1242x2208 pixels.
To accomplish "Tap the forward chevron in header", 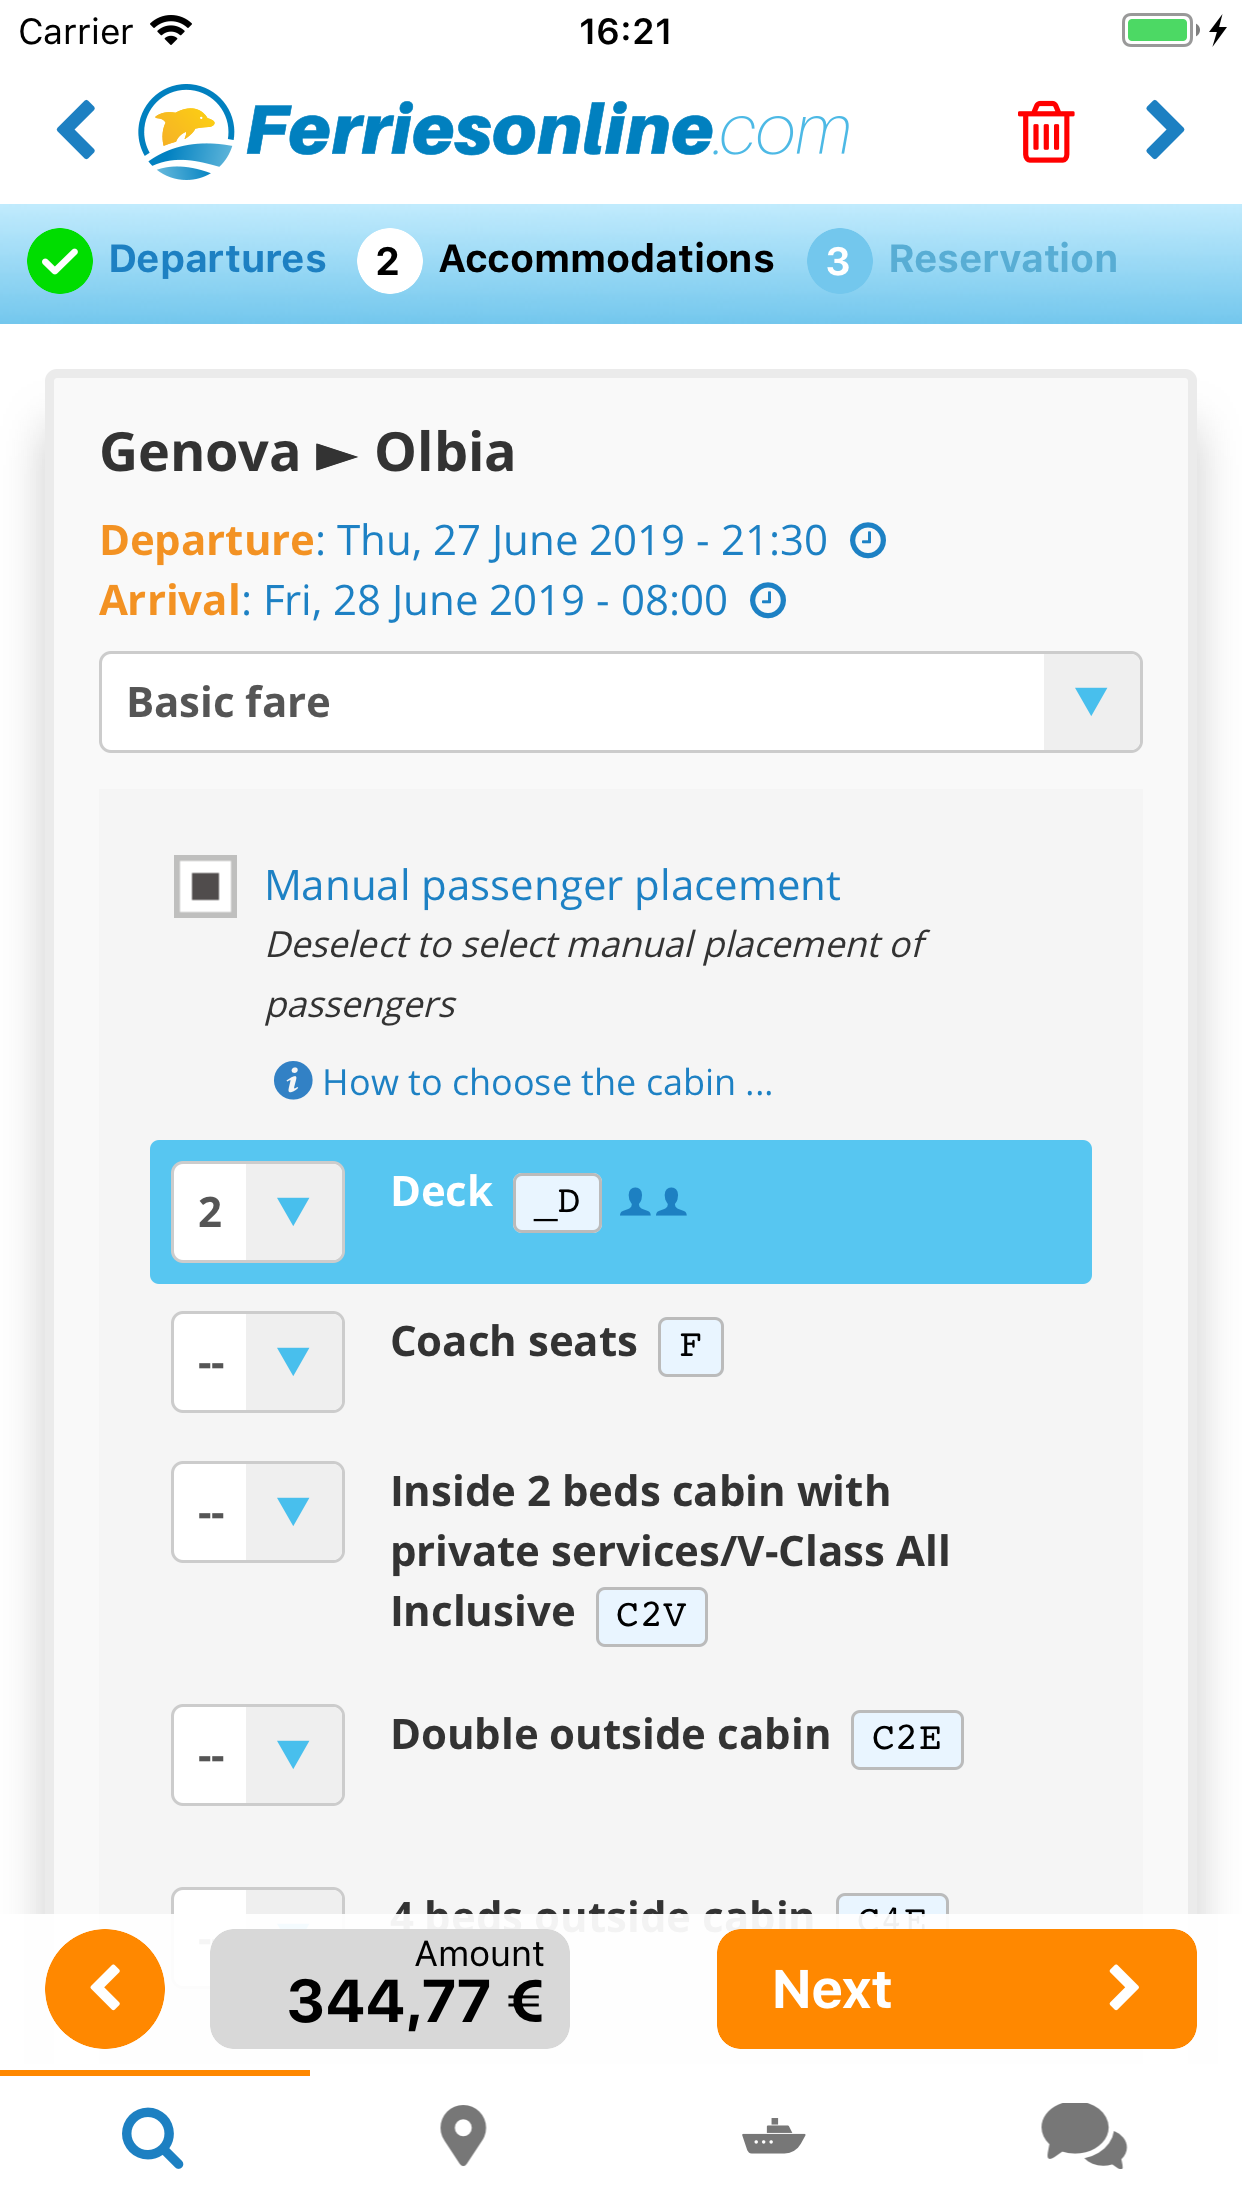I will (1165, 130).
